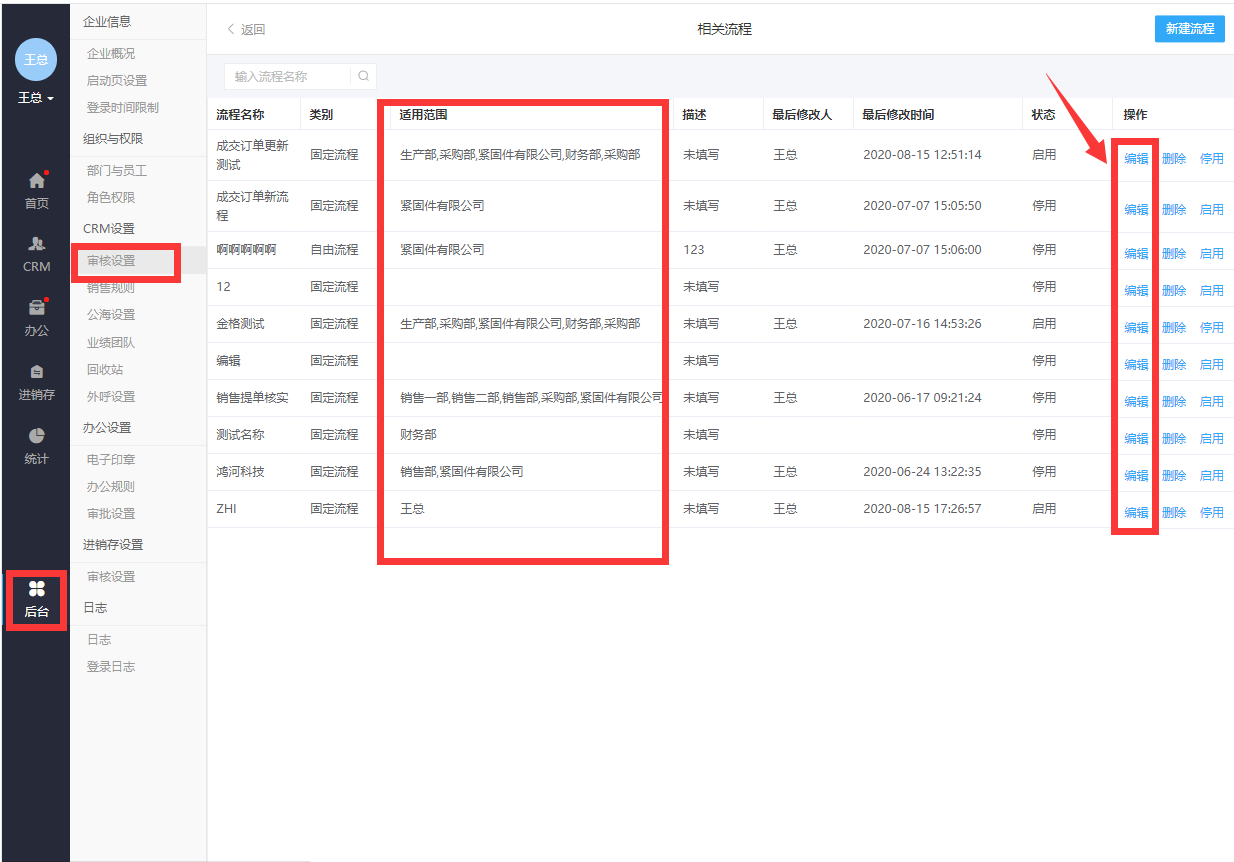The image size is (1234, 862).
Task: Click the 流程名称 column header
Action: [x=241, y=115]
